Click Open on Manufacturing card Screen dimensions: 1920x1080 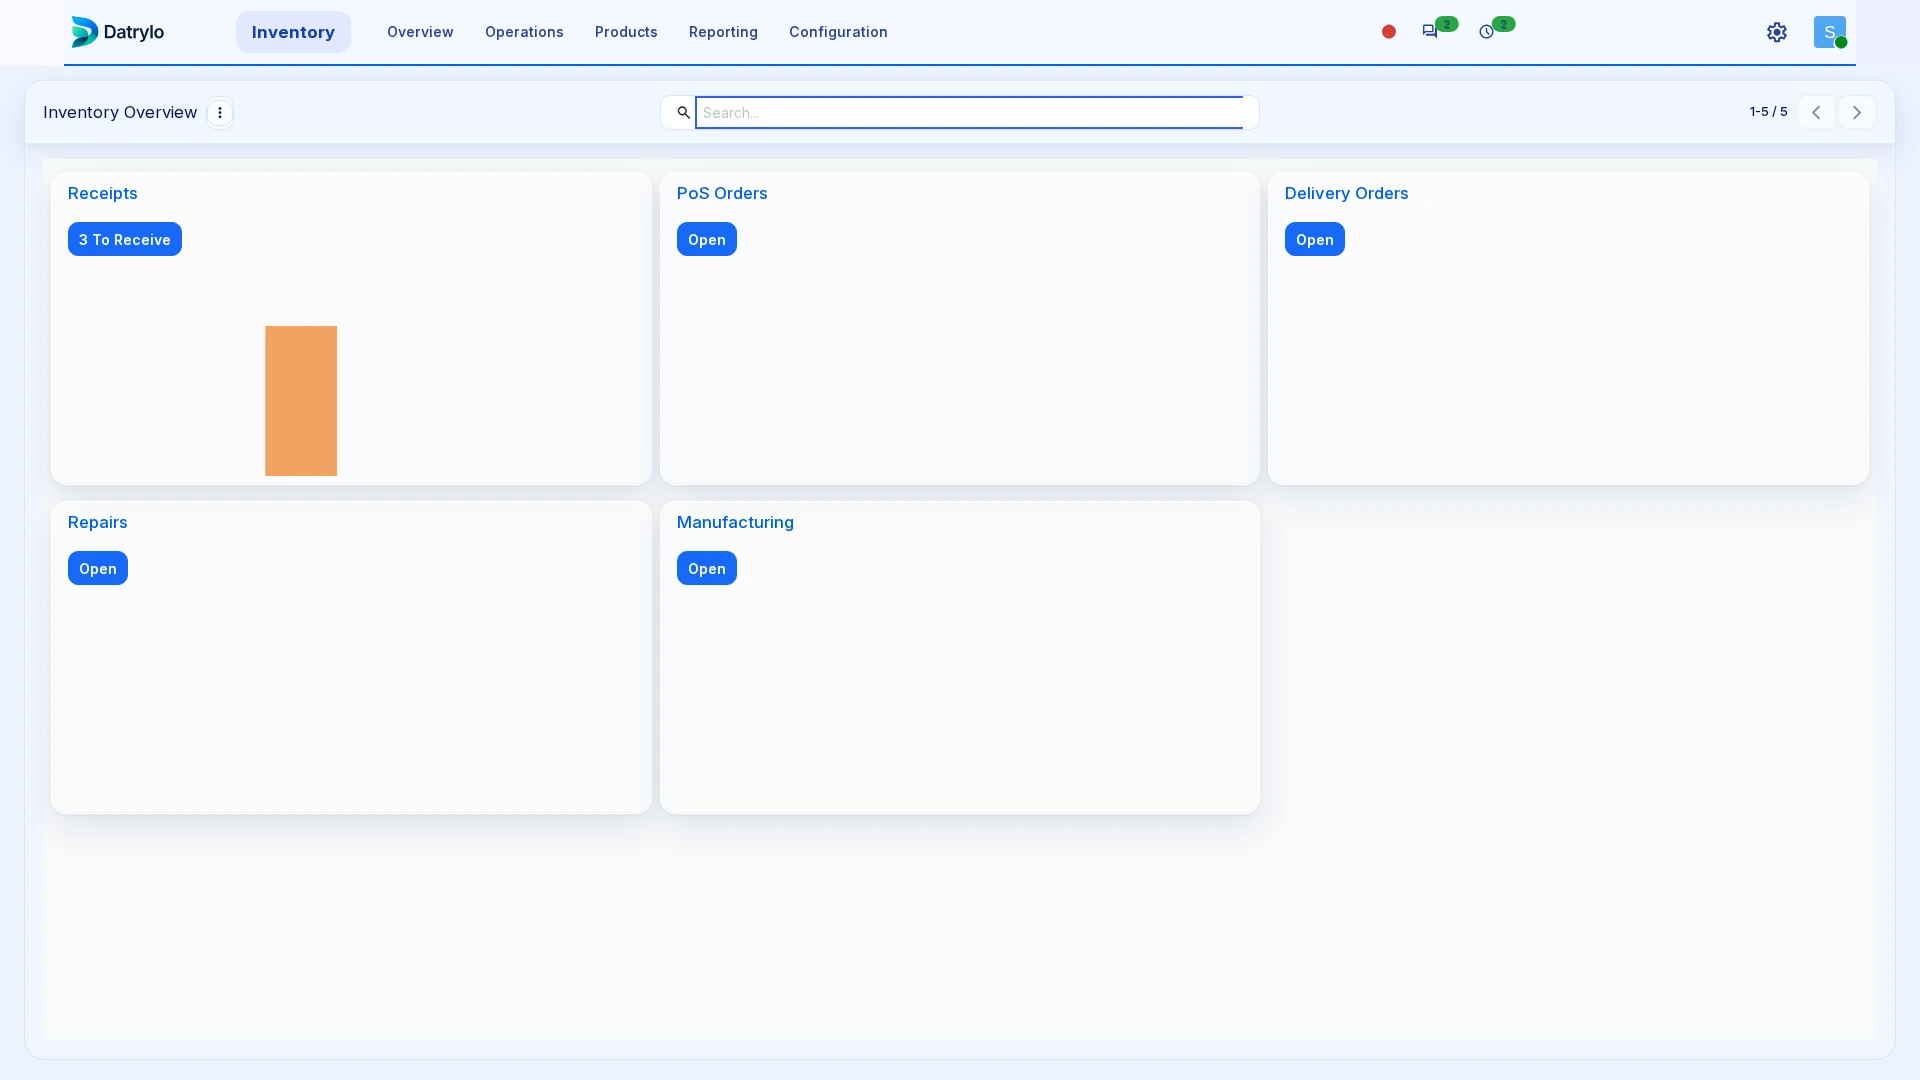[x=707, y=568]
